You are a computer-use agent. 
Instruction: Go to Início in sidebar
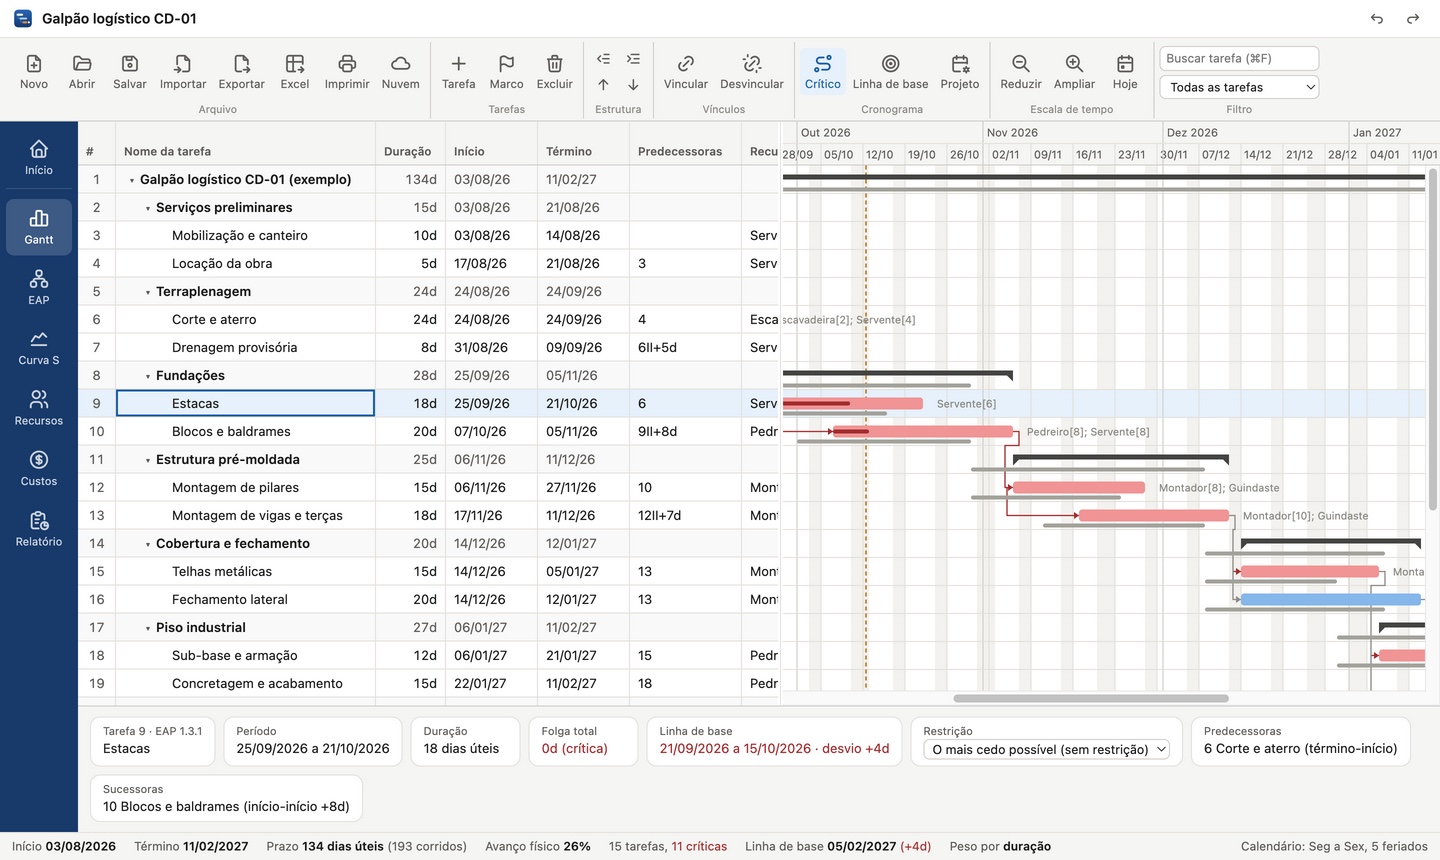tap(39, 157)
